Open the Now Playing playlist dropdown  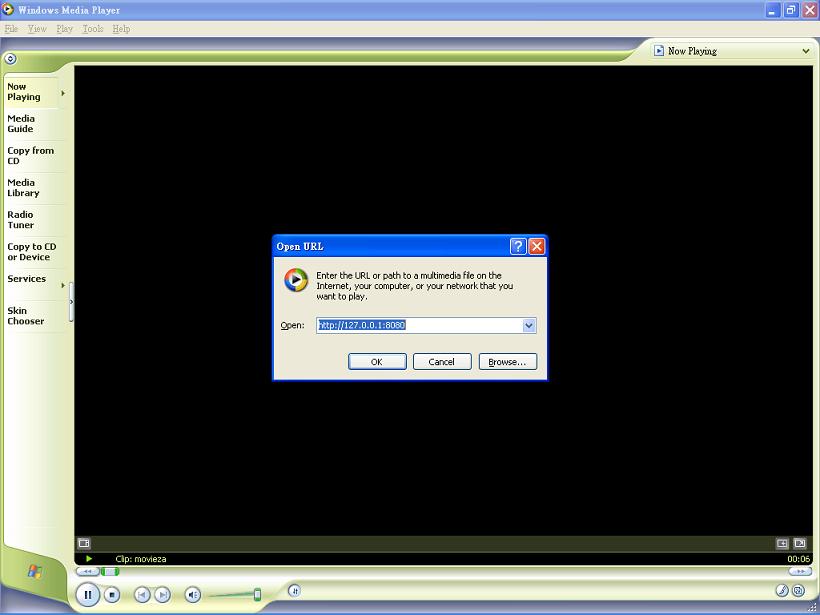[805, 51]
